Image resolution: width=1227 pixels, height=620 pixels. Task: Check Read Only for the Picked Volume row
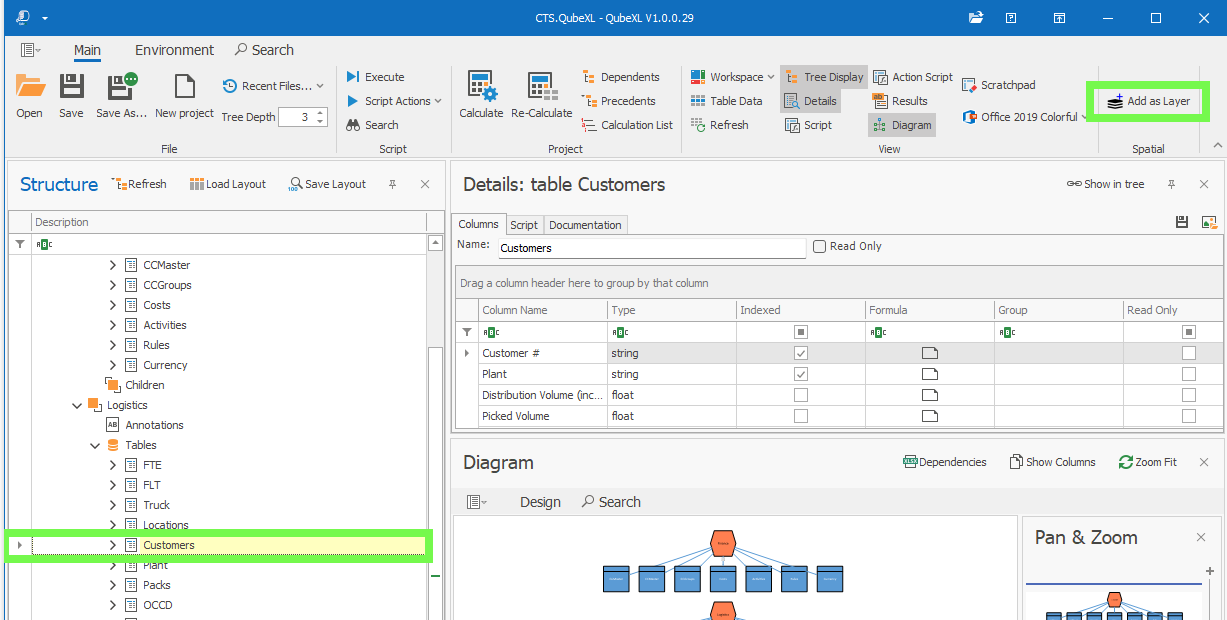point(1188,416)
